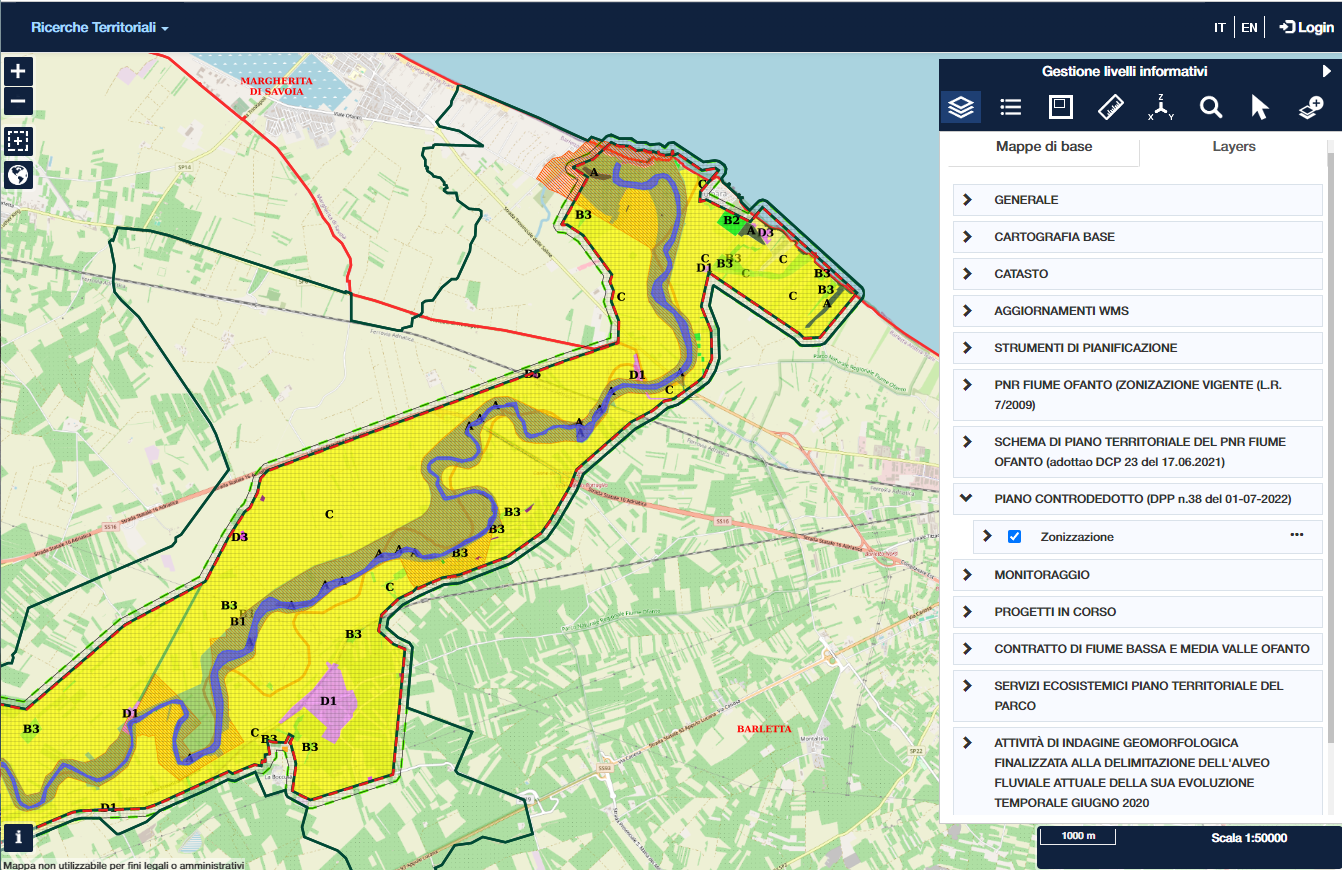Open the legend list icon
Image resolution: width=1342 pixels, height=870 pixels.
(x=1011, y=107)
